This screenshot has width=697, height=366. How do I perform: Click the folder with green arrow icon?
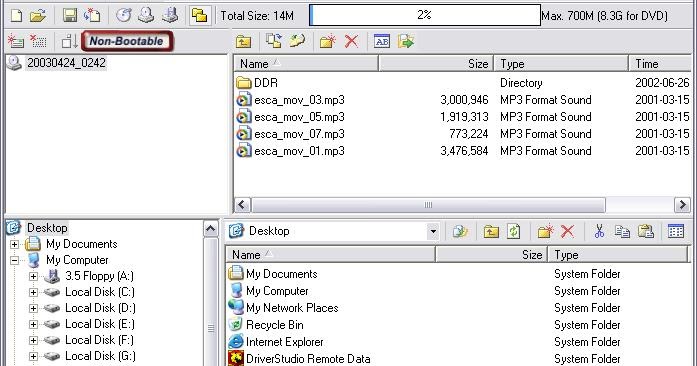pos(406,41)
